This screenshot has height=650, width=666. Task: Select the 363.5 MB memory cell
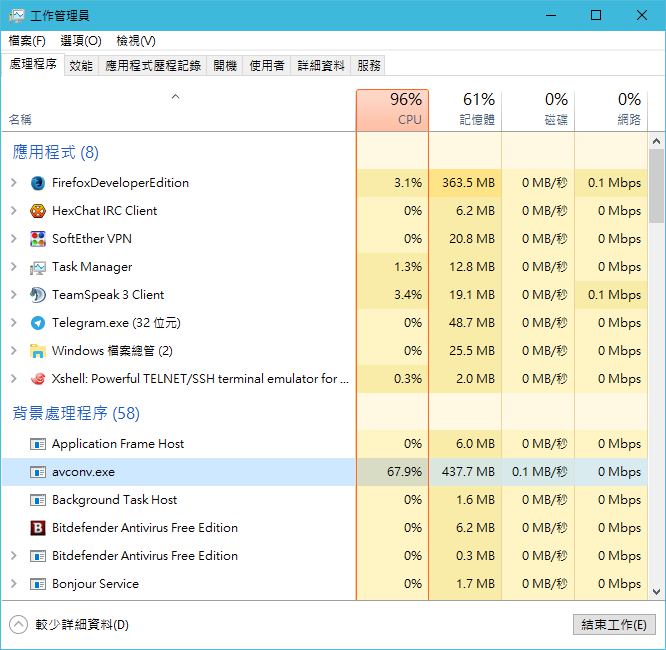pyautogui.click(x=465, y=183)
